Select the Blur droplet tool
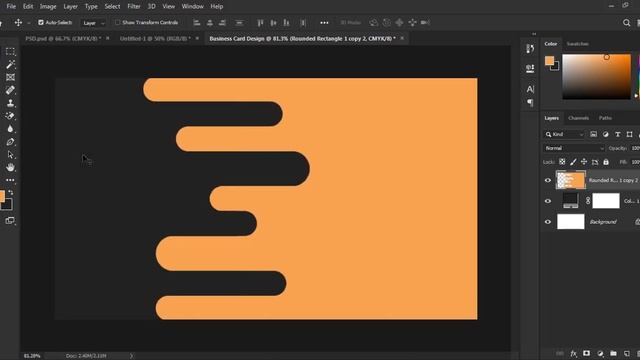 (x=10, y=129)
